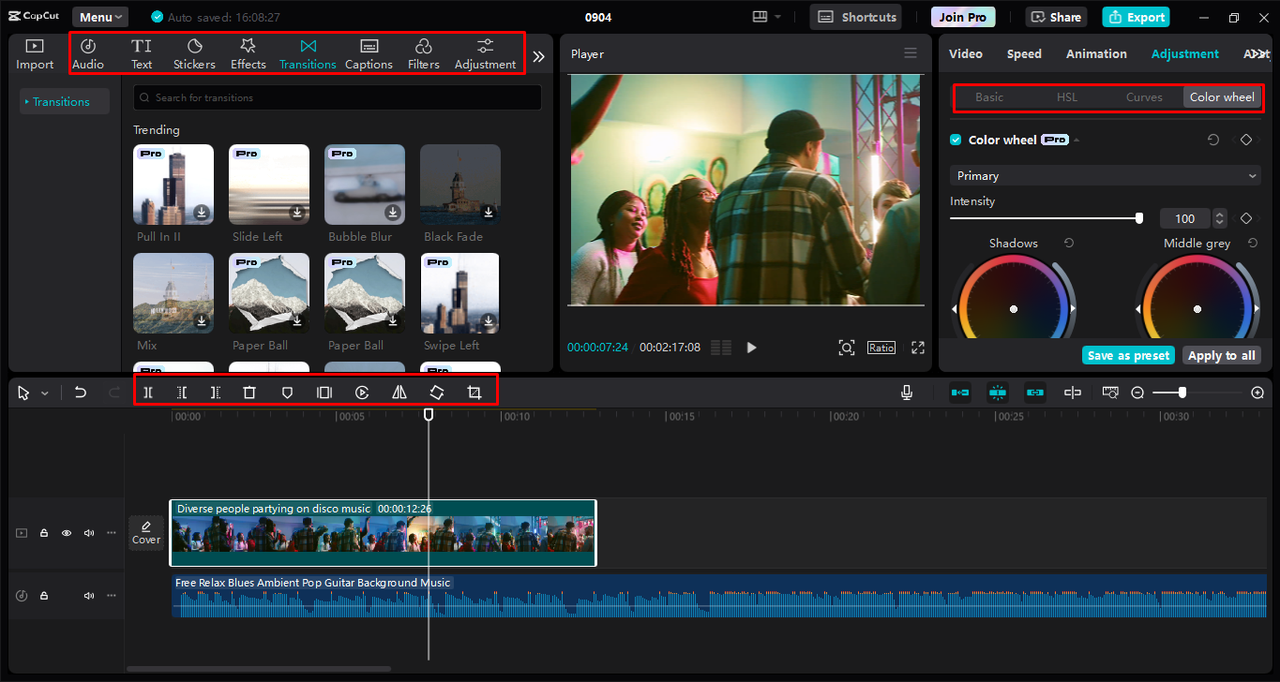Mute the music audio track
This screenshot has height=682, width=1280.
pyautogui.click(x=89, y=595)
